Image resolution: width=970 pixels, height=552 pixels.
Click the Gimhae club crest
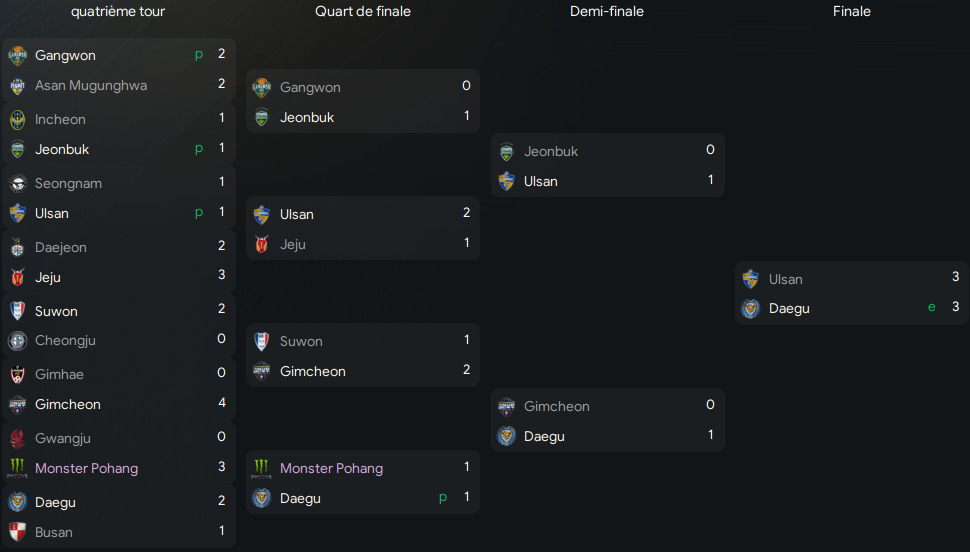(x=17, y=375)
